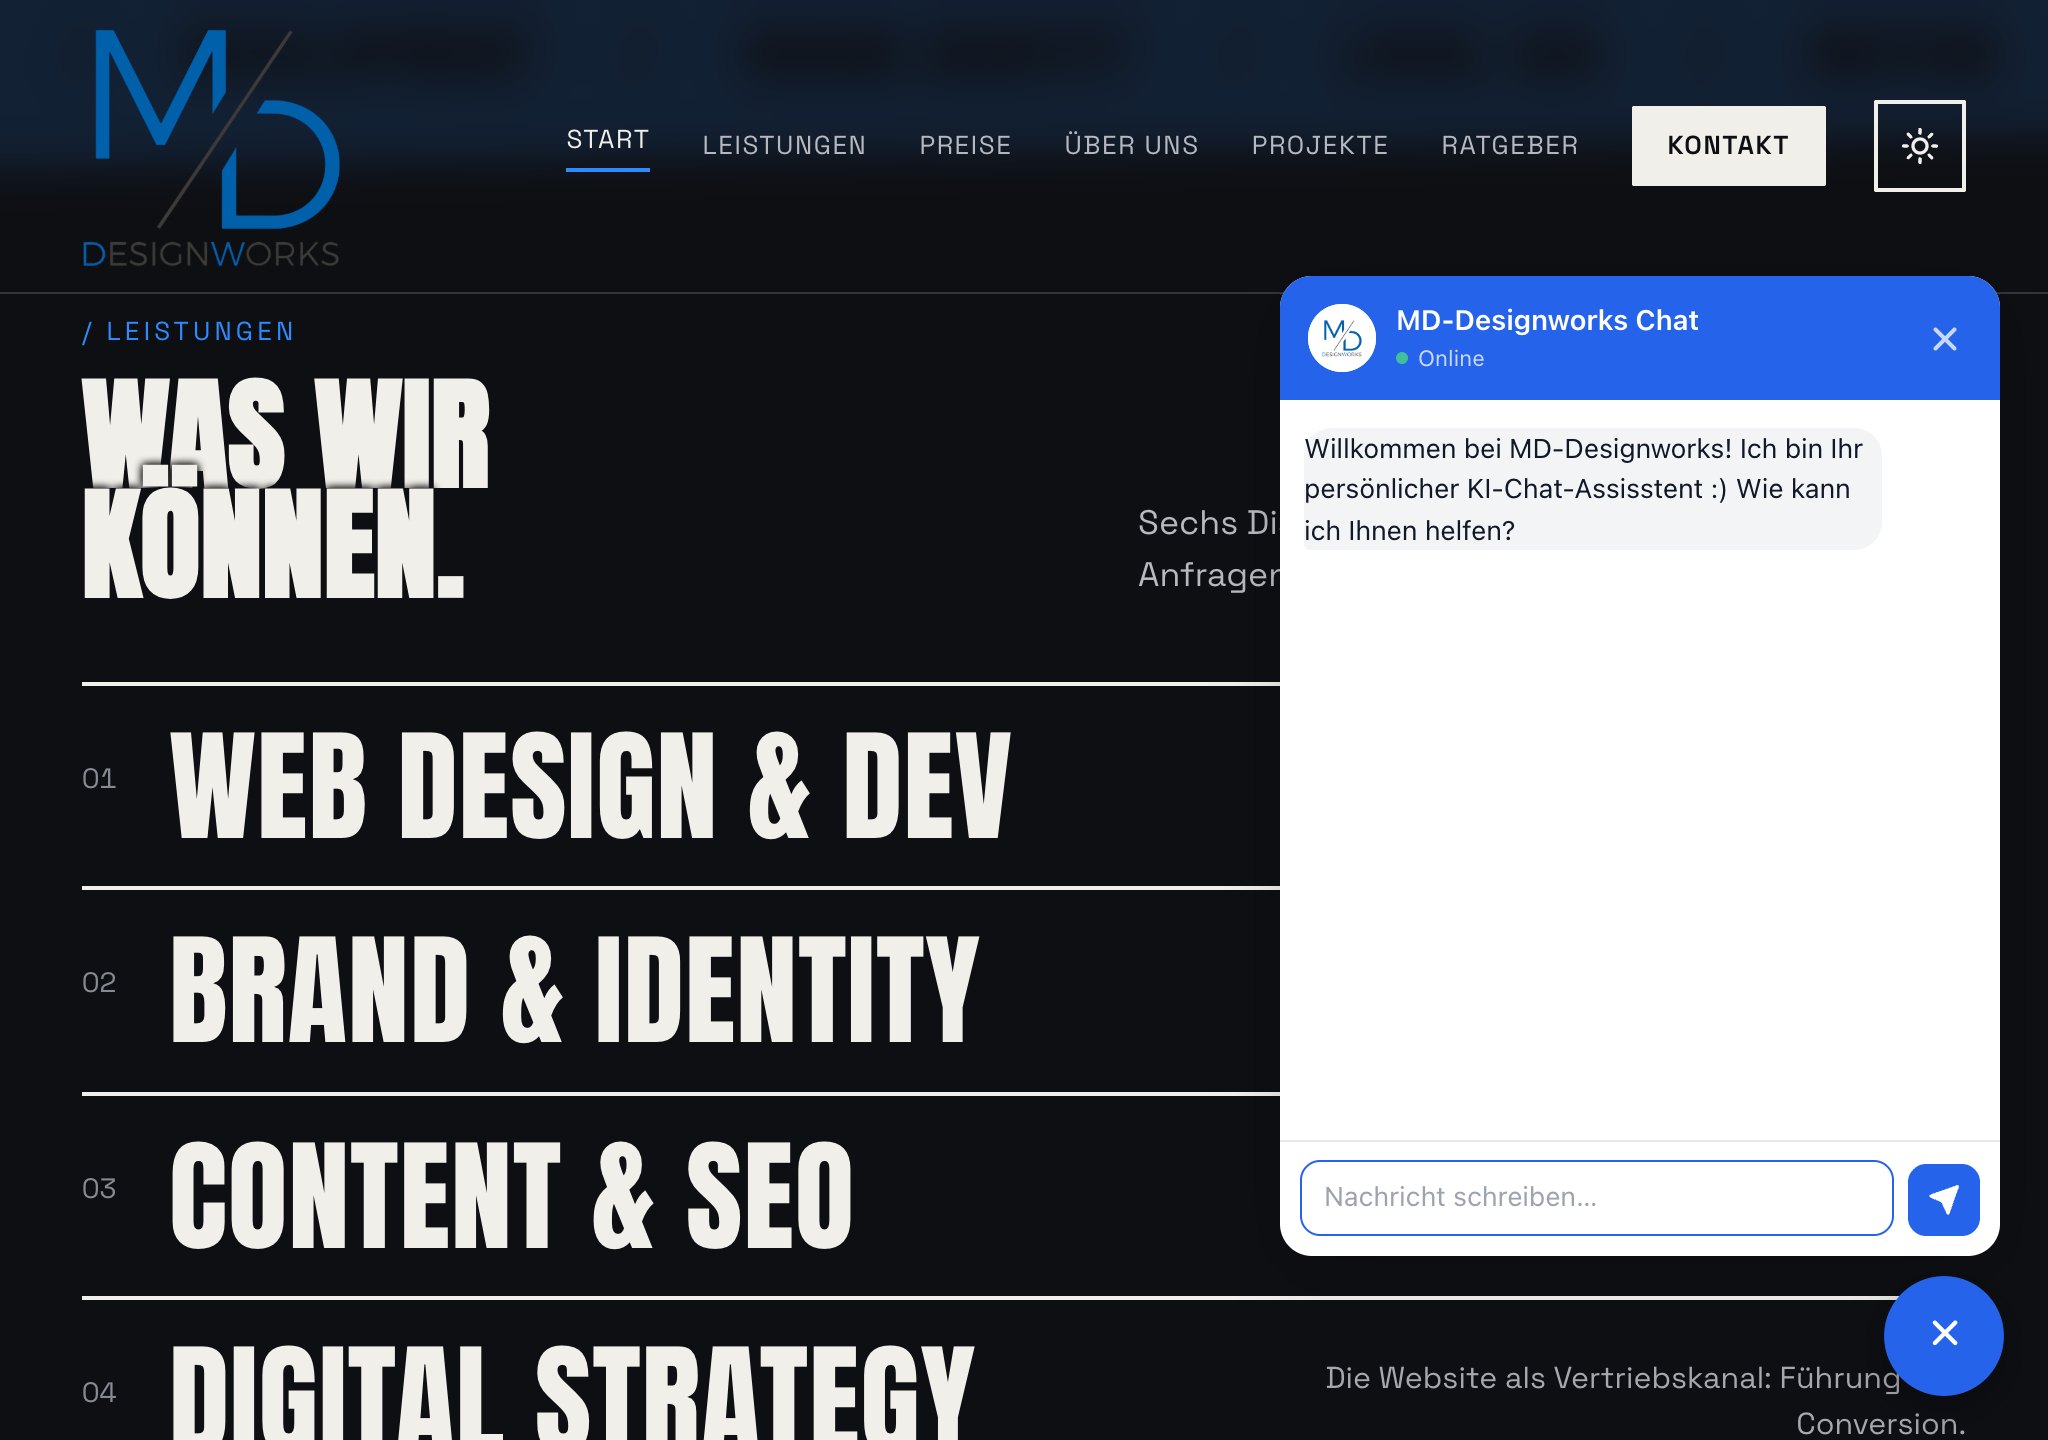Open the DIGITAL STRATEGY service
The width and height of the screenshot is (2048, 1440).
click(x=572, y=1391)
